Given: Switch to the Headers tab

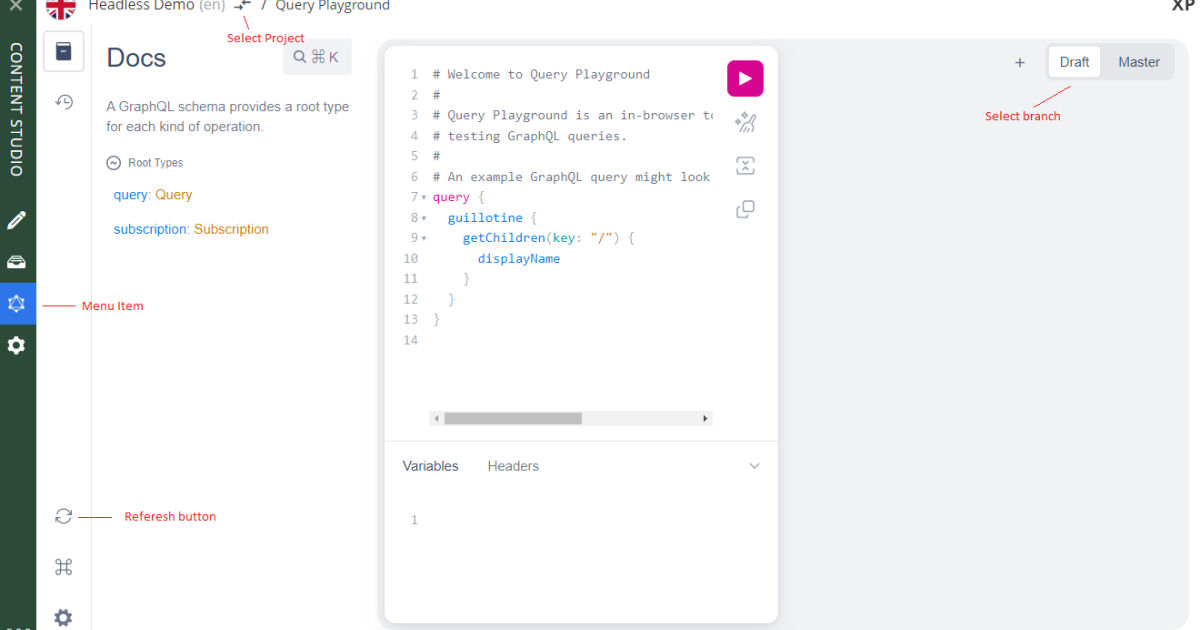Looking at the screenshot, I should pos(513,465).
